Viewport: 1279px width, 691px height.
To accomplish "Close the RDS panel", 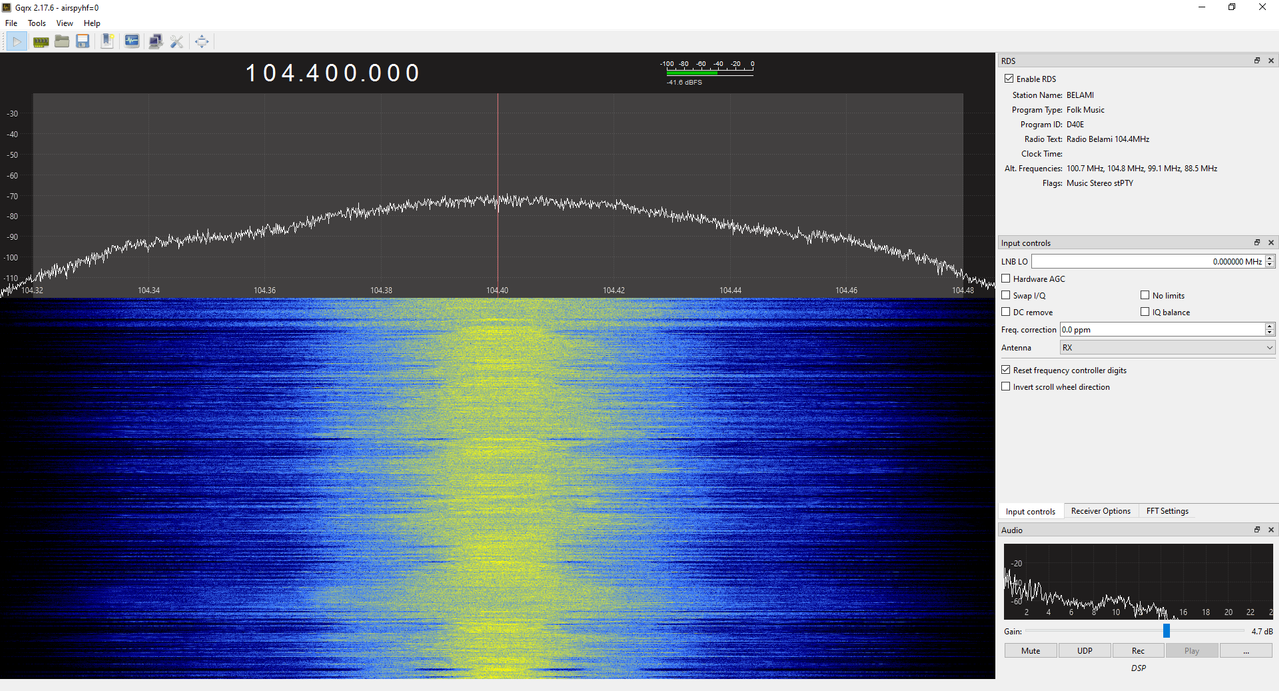I will tap(1271, 61).
